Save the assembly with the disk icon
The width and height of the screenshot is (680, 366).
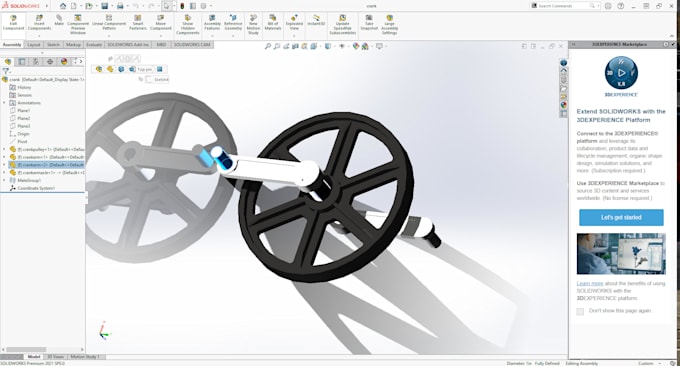(x=105, y=6)
